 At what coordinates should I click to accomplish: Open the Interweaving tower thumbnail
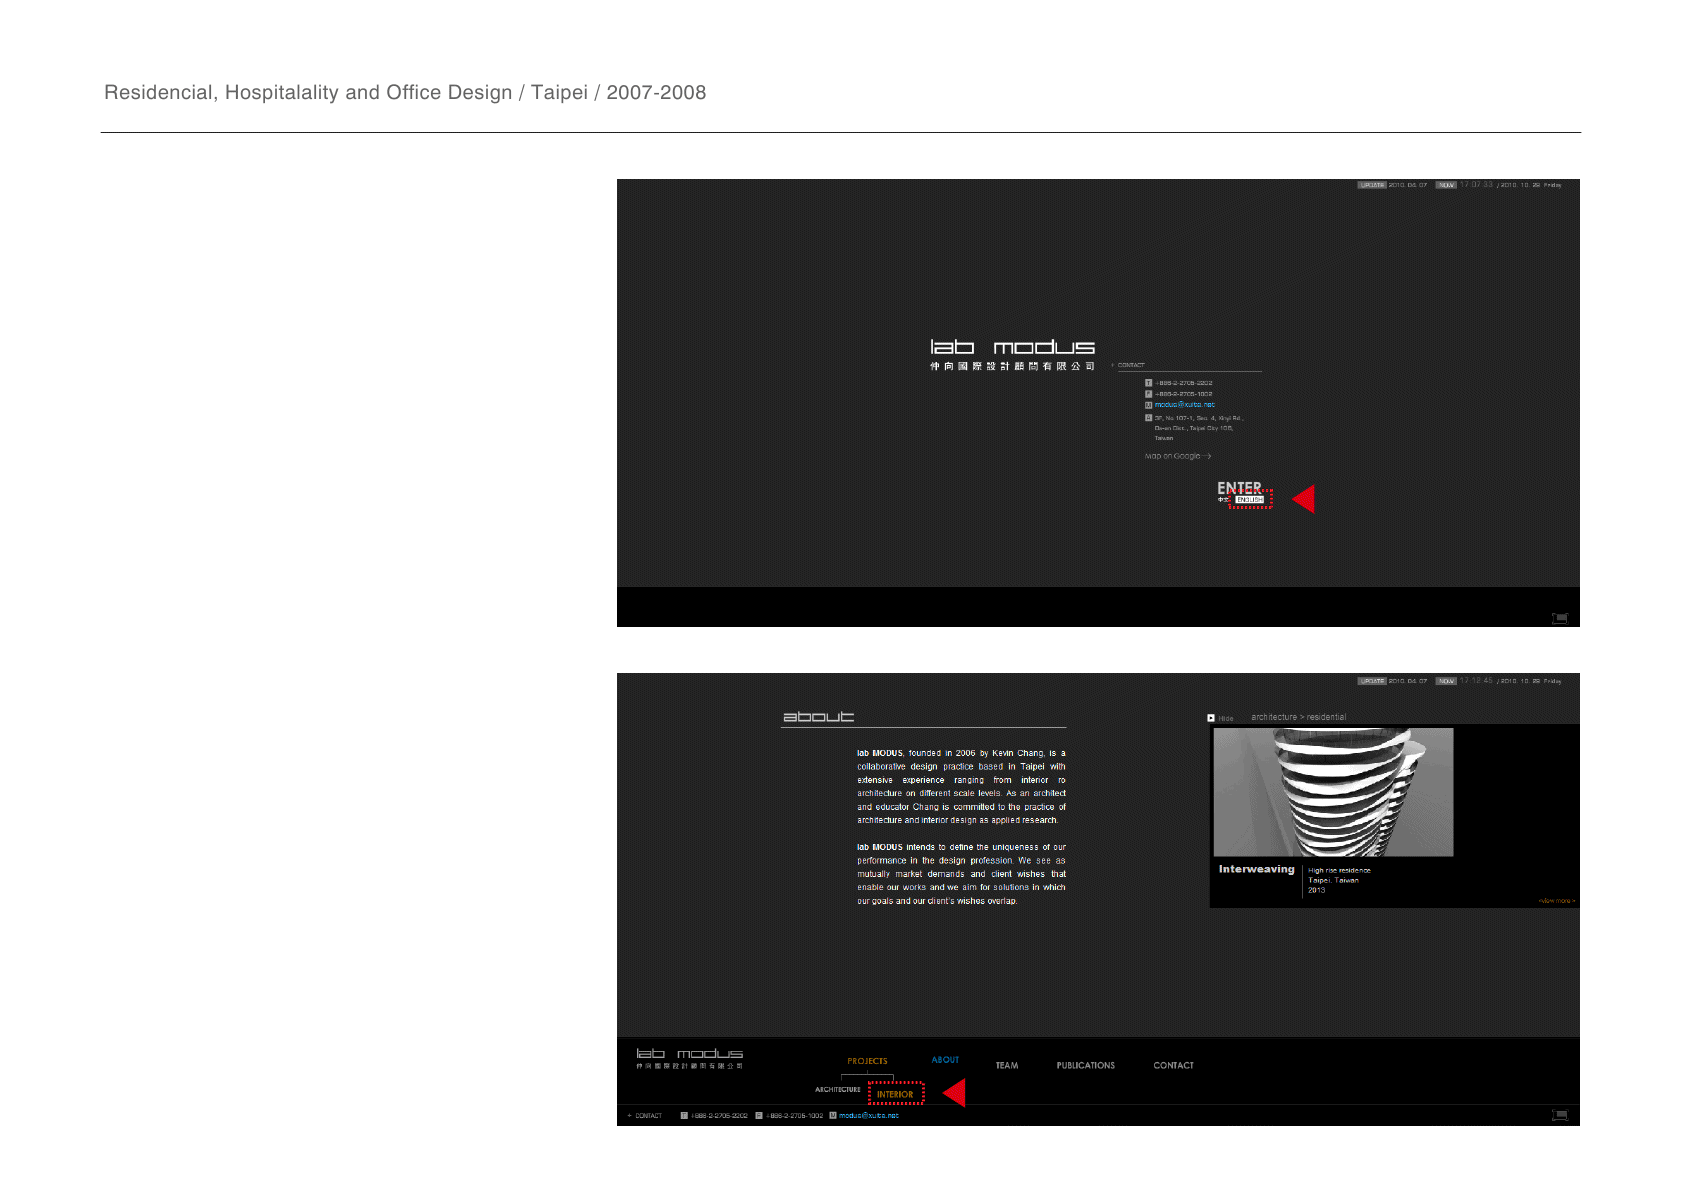point(1333,792)
